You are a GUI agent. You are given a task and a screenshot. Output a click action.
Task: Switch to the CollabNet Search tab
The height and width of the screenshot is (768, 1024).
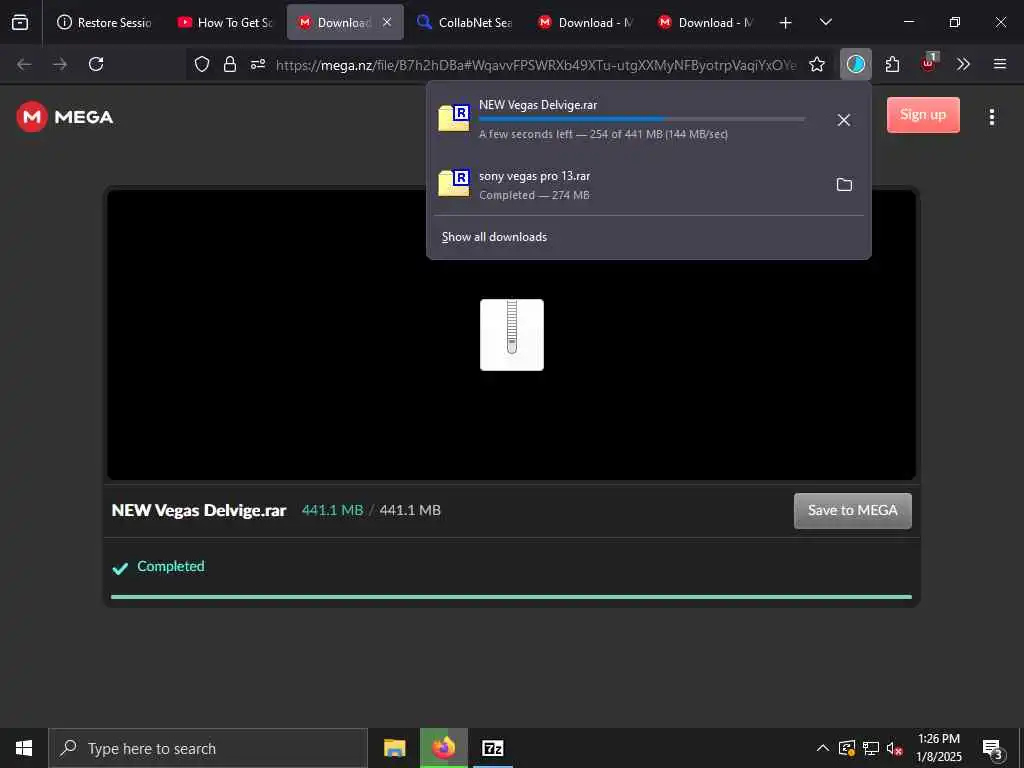464,22
